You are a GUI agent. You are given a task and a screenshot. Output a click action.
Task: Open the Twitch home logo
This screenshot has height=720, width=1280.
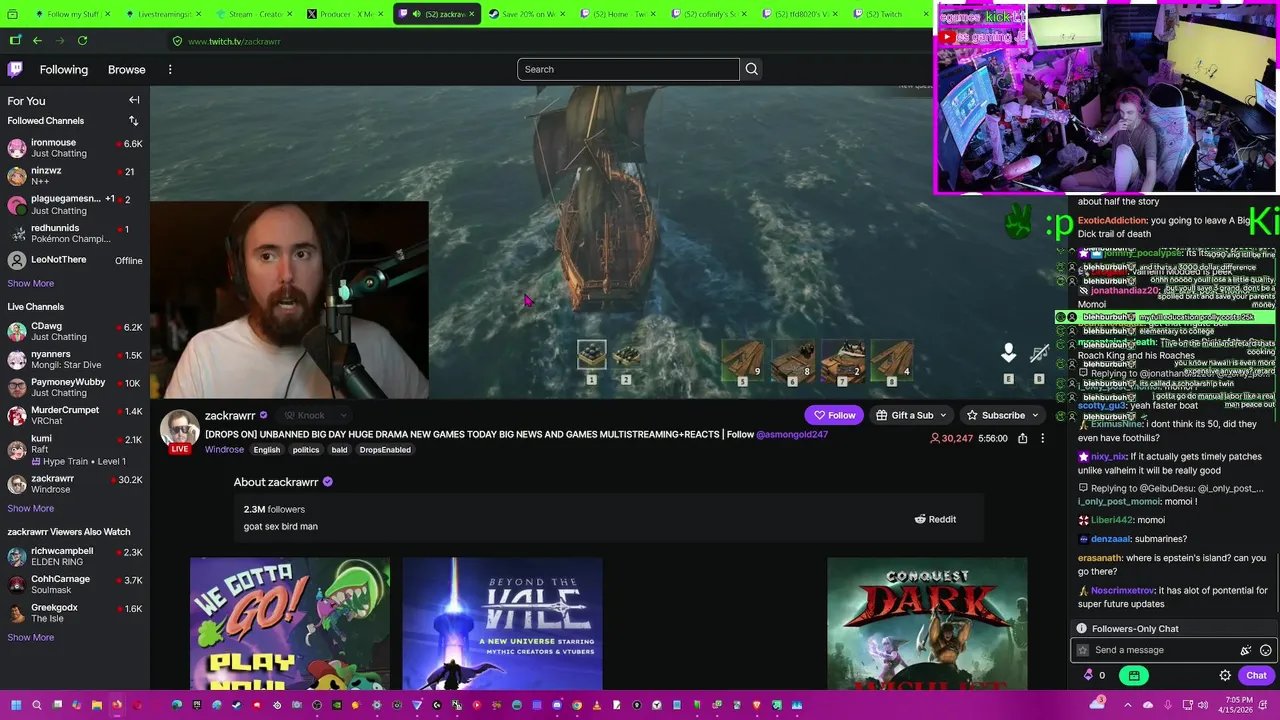tap(15, 69)
